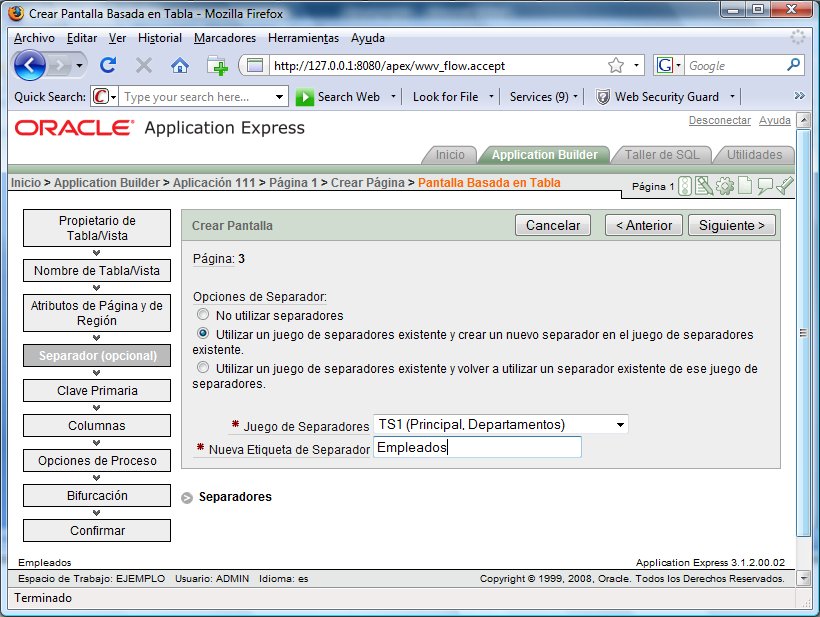Click the Web Security Guard shield icon
Screen dimensions: 820x617
(x=602, y=97)
